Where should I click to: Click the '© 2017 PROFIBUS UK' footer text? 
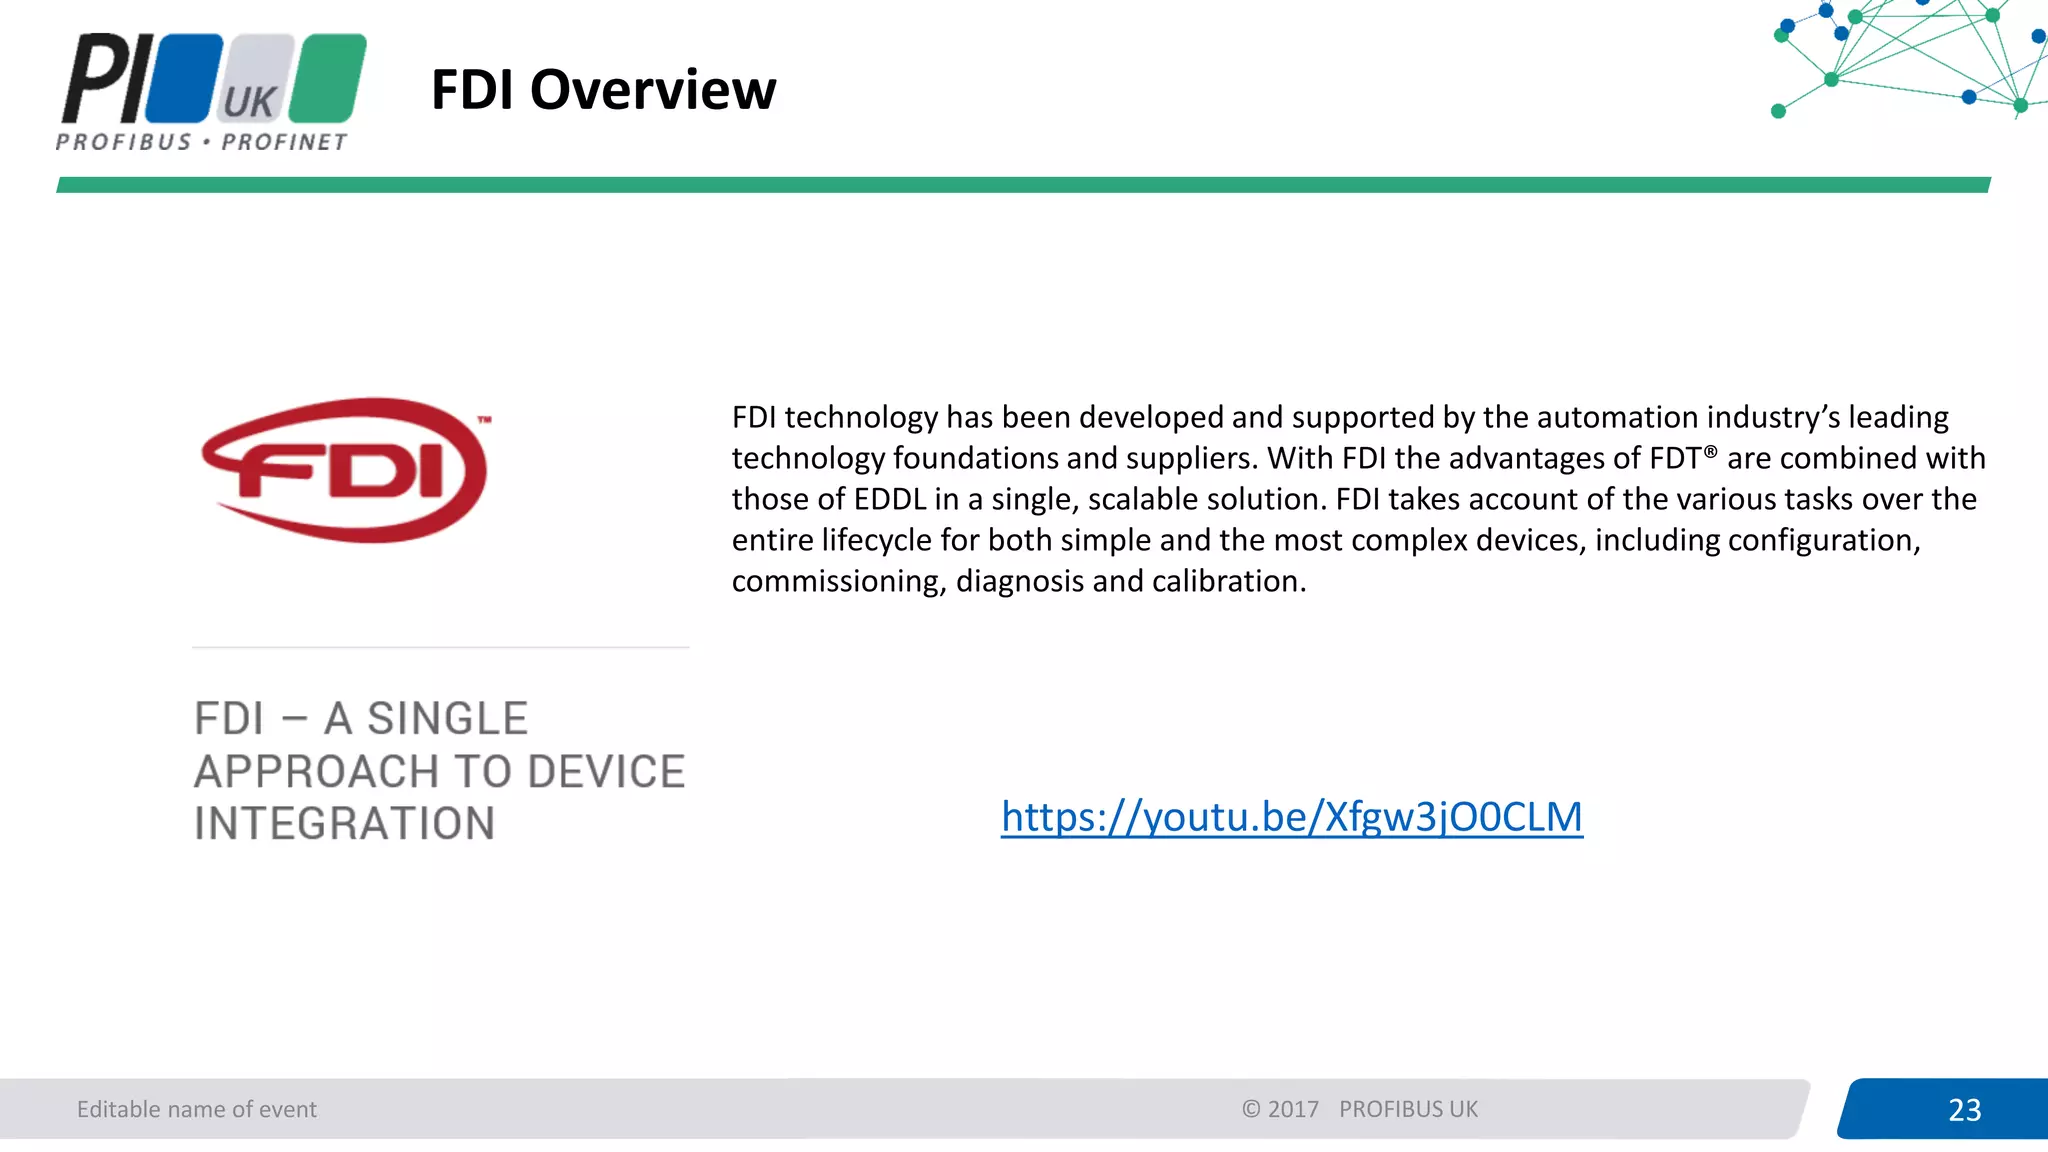[1360, 1109]
